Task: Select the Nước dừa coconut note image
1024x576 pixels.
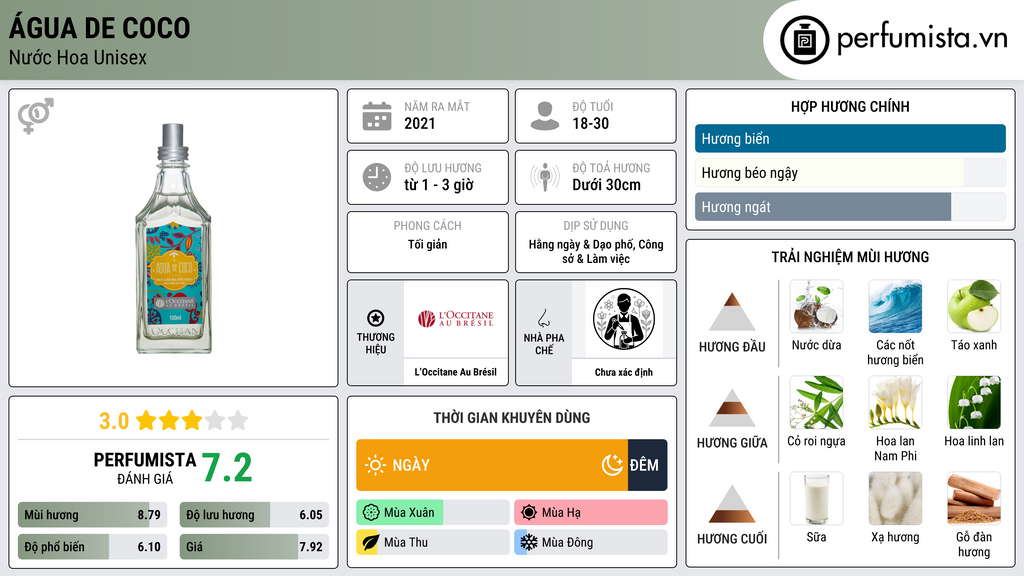Action: 816,306
